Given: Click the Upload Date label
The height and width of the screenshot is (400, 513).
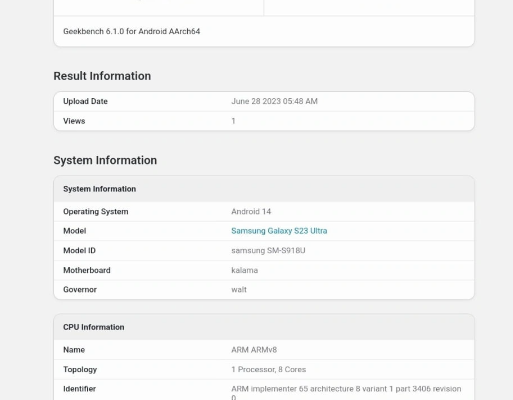Looking at the screenshot, I should tap(85, 101).
